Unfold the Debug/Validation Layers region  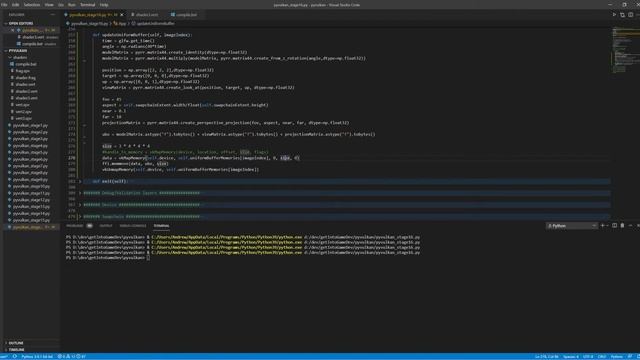[x=80, y=193]
